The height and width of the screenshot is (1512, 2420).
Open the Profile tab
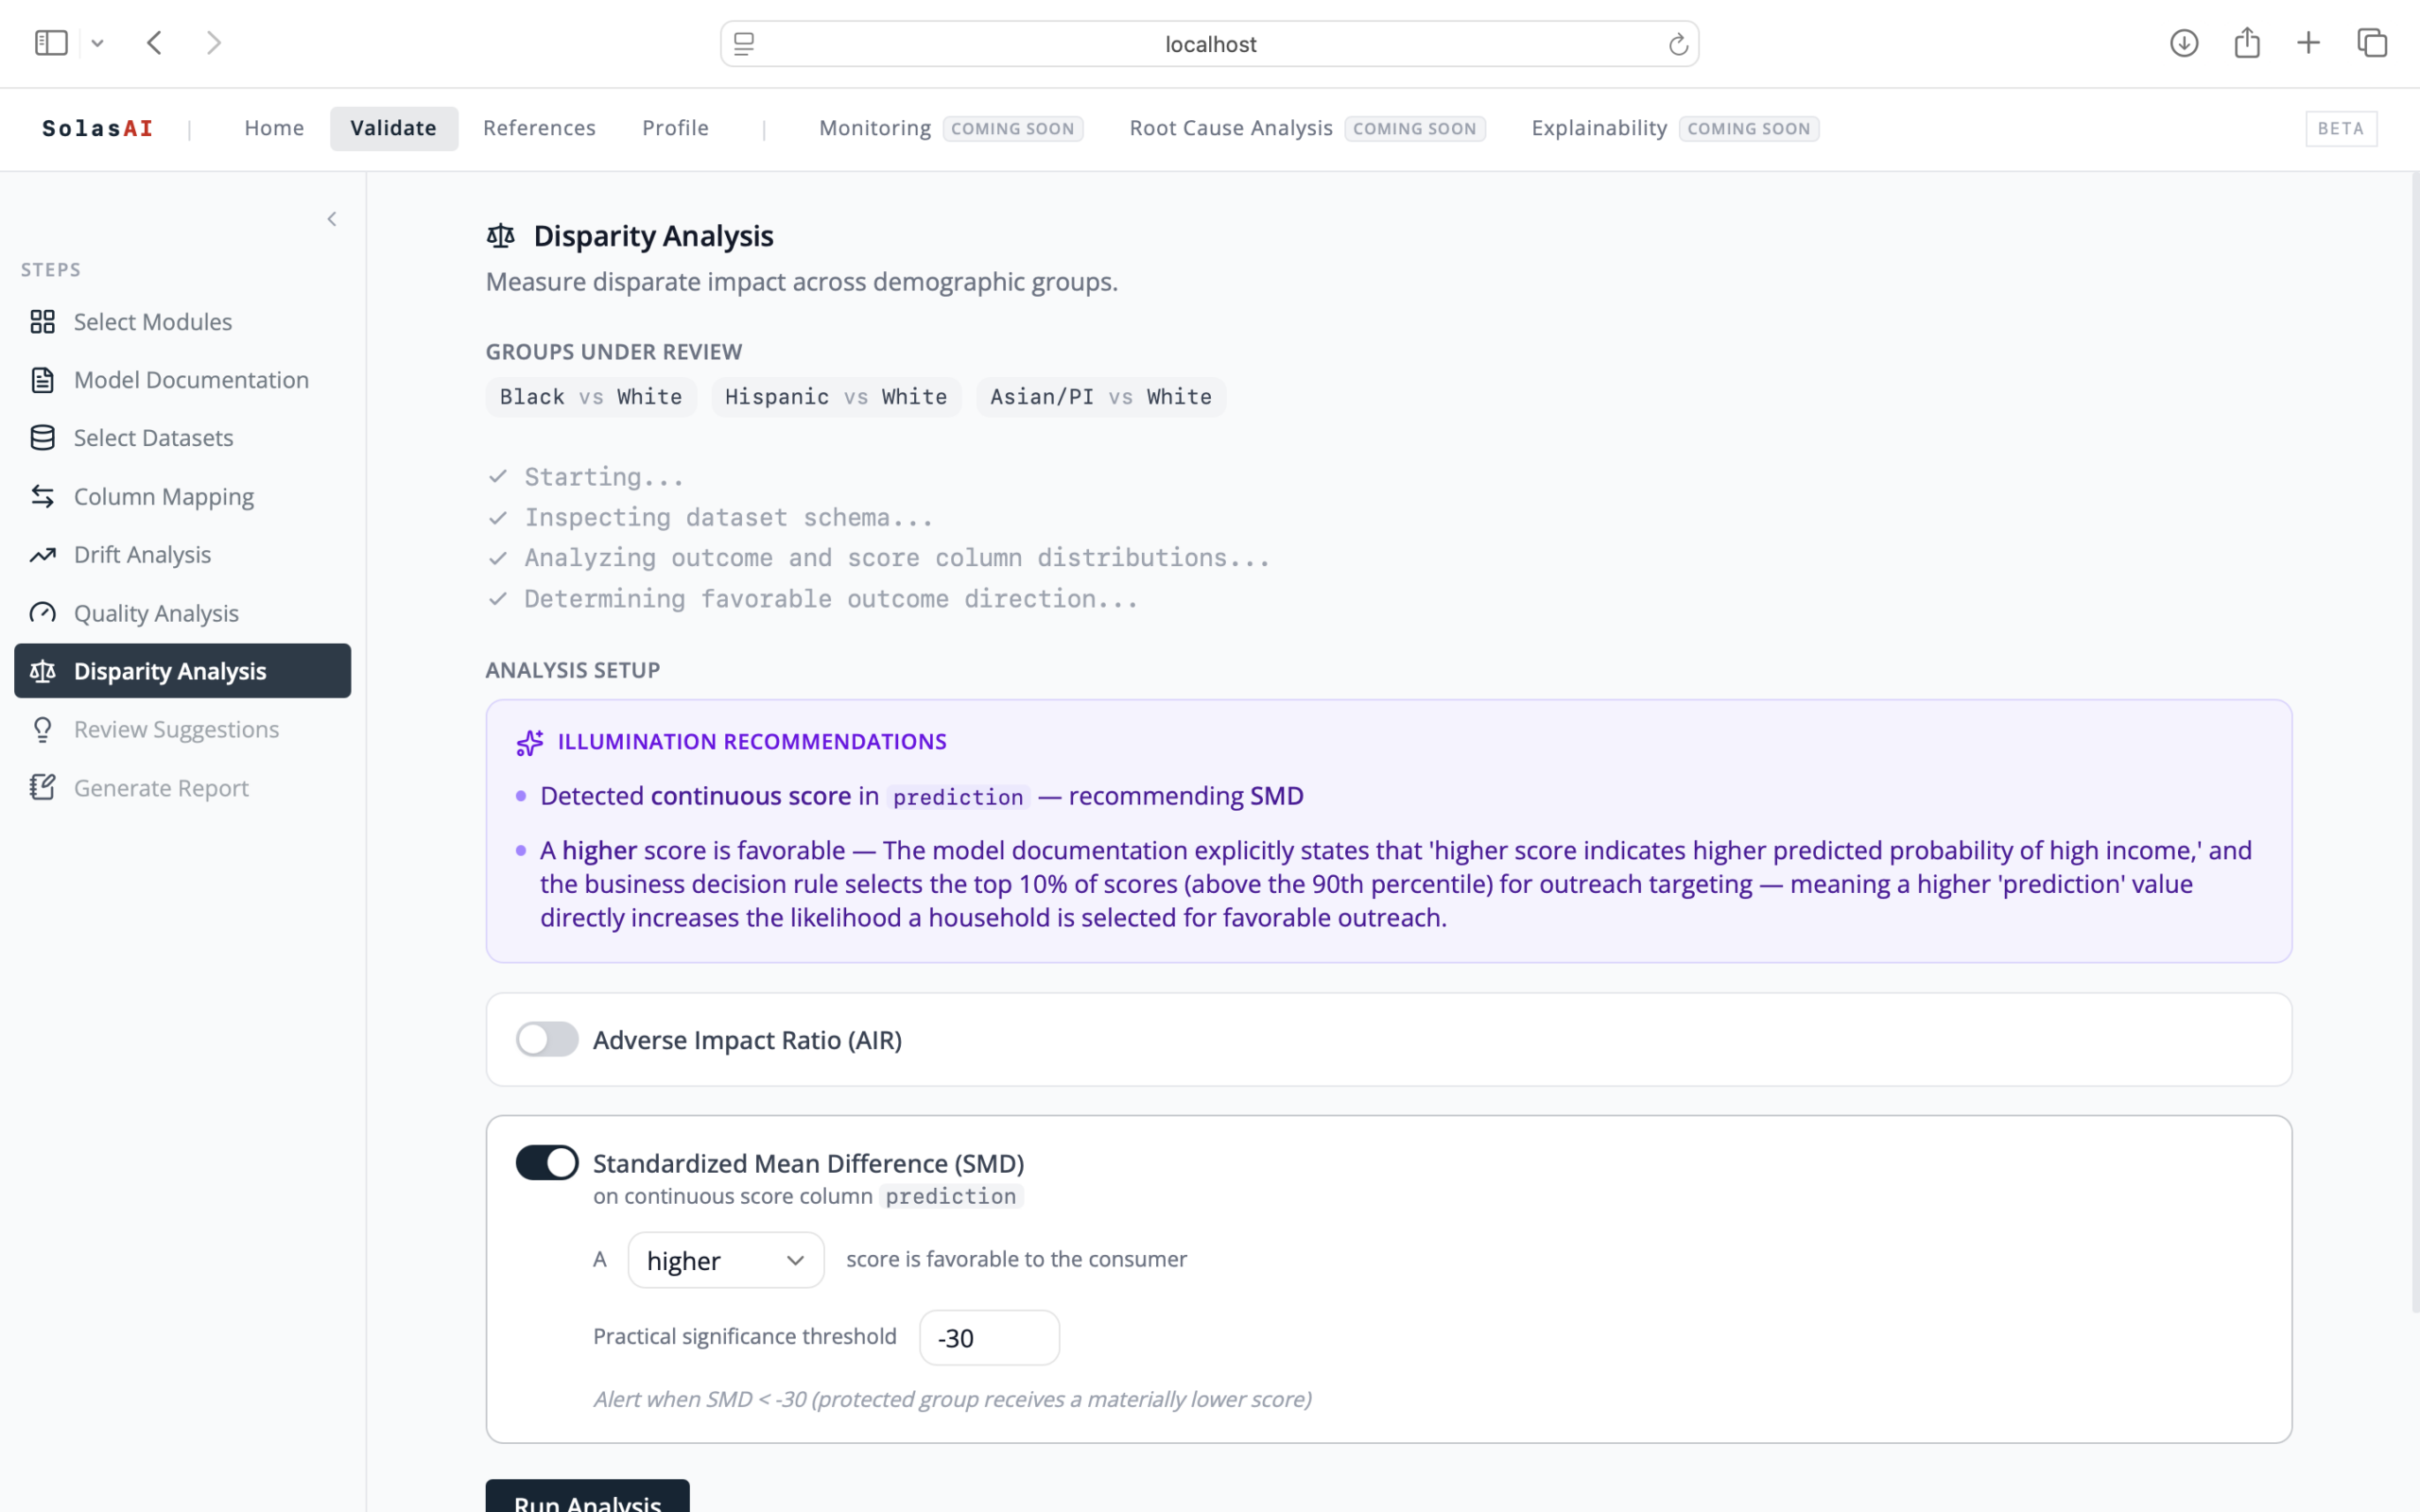point(675,128)
